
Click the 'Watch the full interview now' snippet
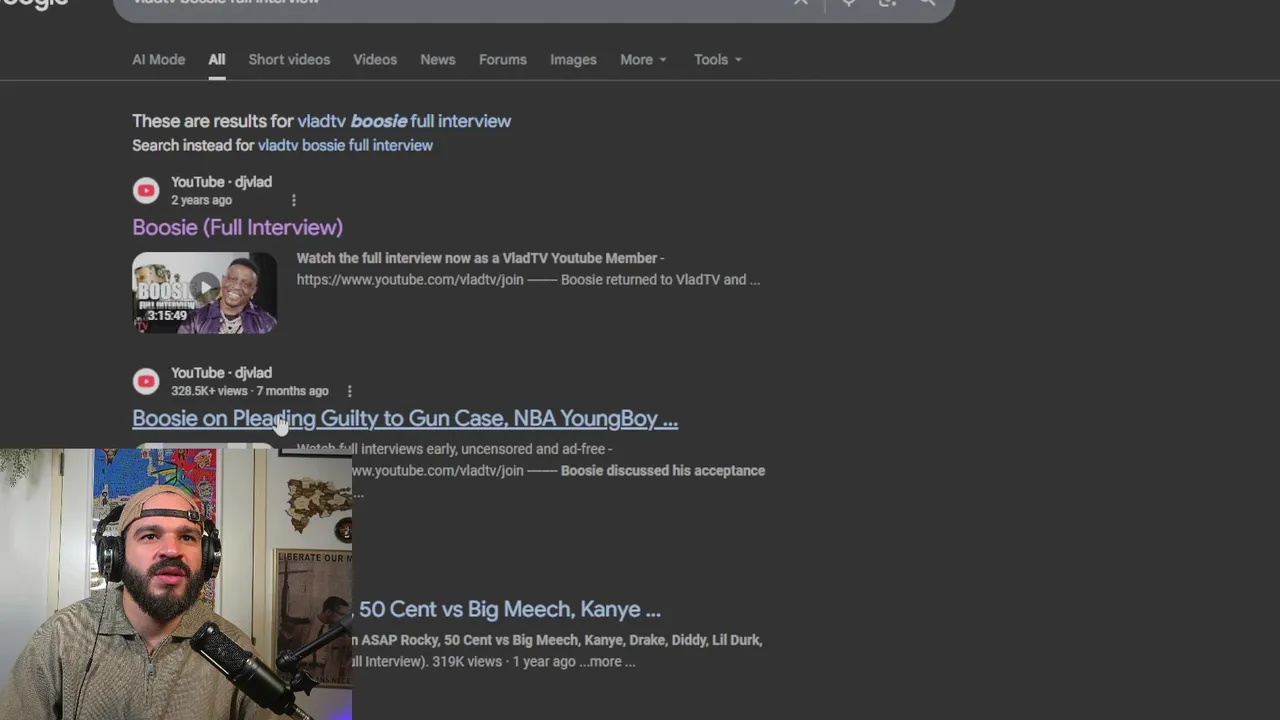(528, 269)
